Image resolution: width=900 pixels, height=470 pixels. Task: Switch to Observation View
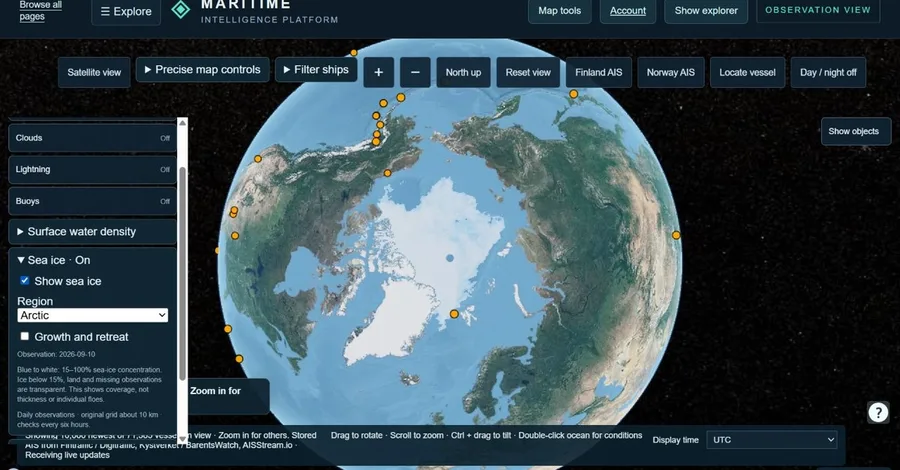pos(818,10)
